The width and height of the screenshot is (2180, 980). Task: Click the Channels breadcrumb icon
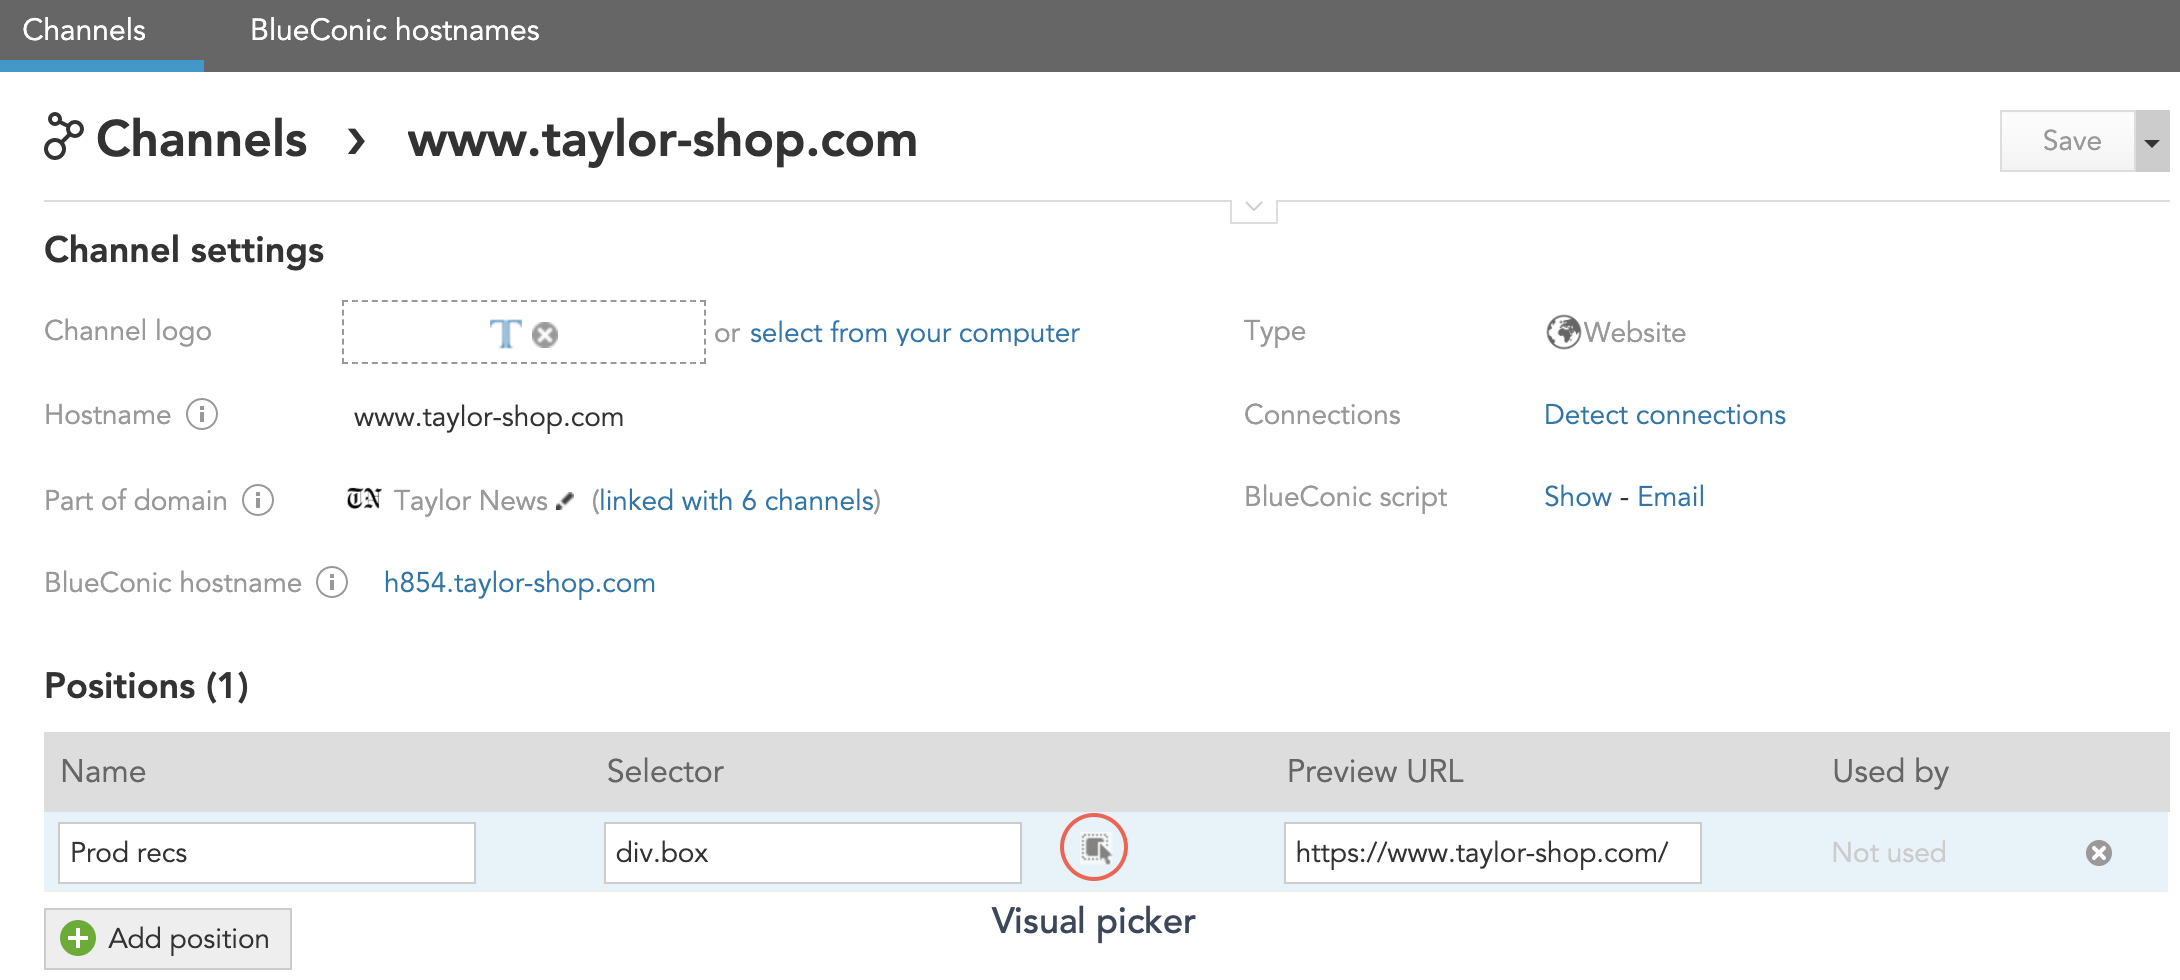click(63, 137)
